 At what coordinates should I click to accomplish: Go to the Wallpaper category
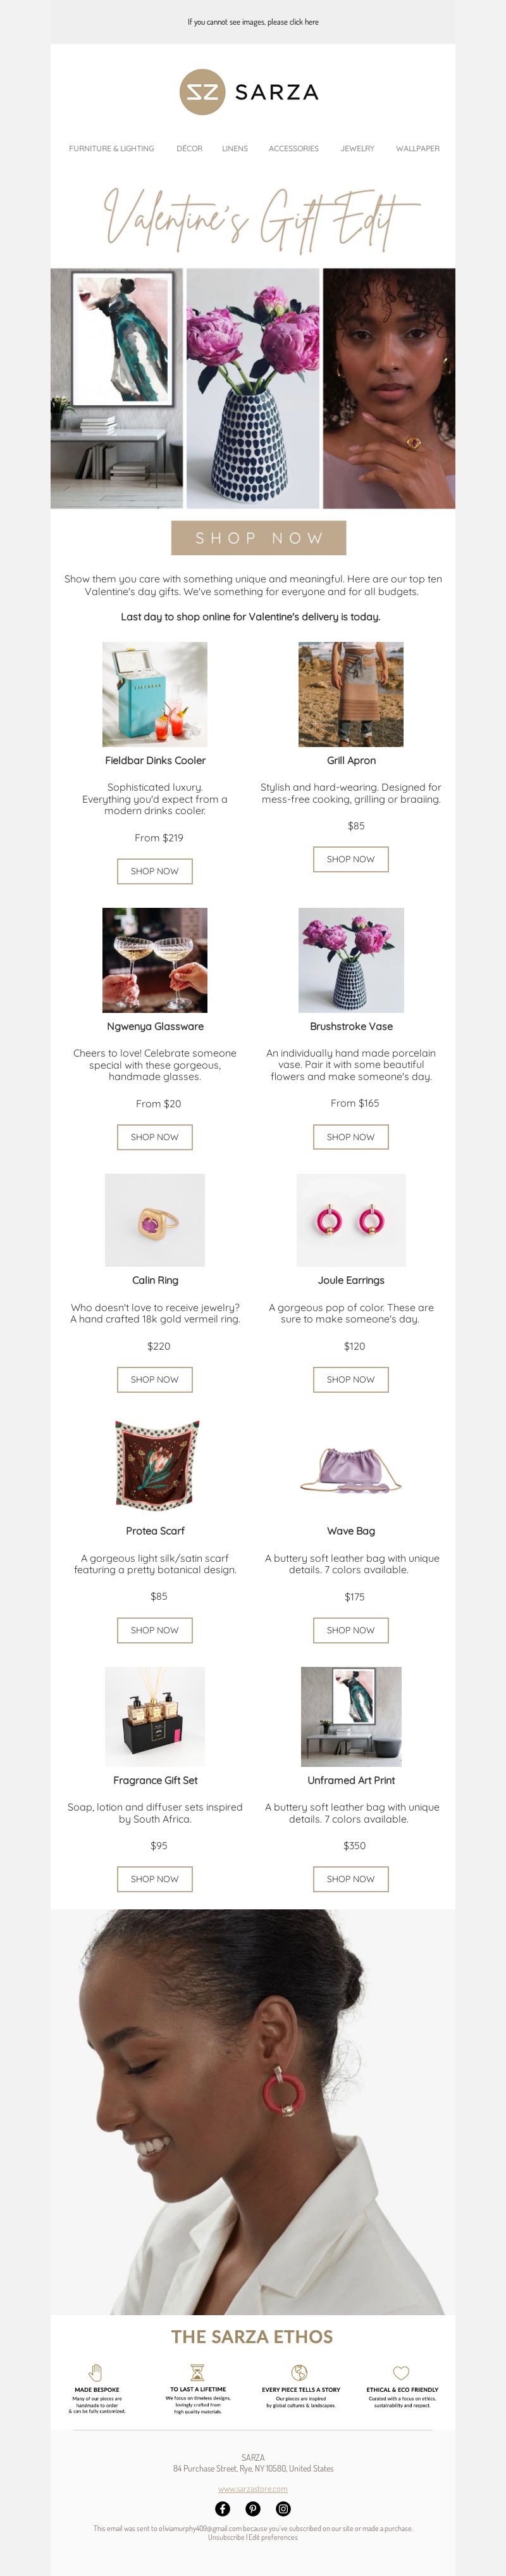pos(417,148)
